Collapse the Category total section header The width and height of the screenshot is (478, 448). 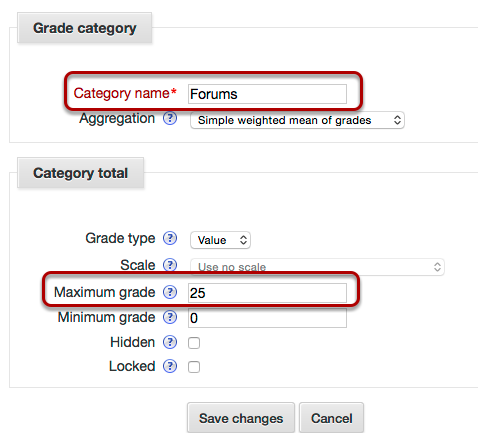coord(80,173)
